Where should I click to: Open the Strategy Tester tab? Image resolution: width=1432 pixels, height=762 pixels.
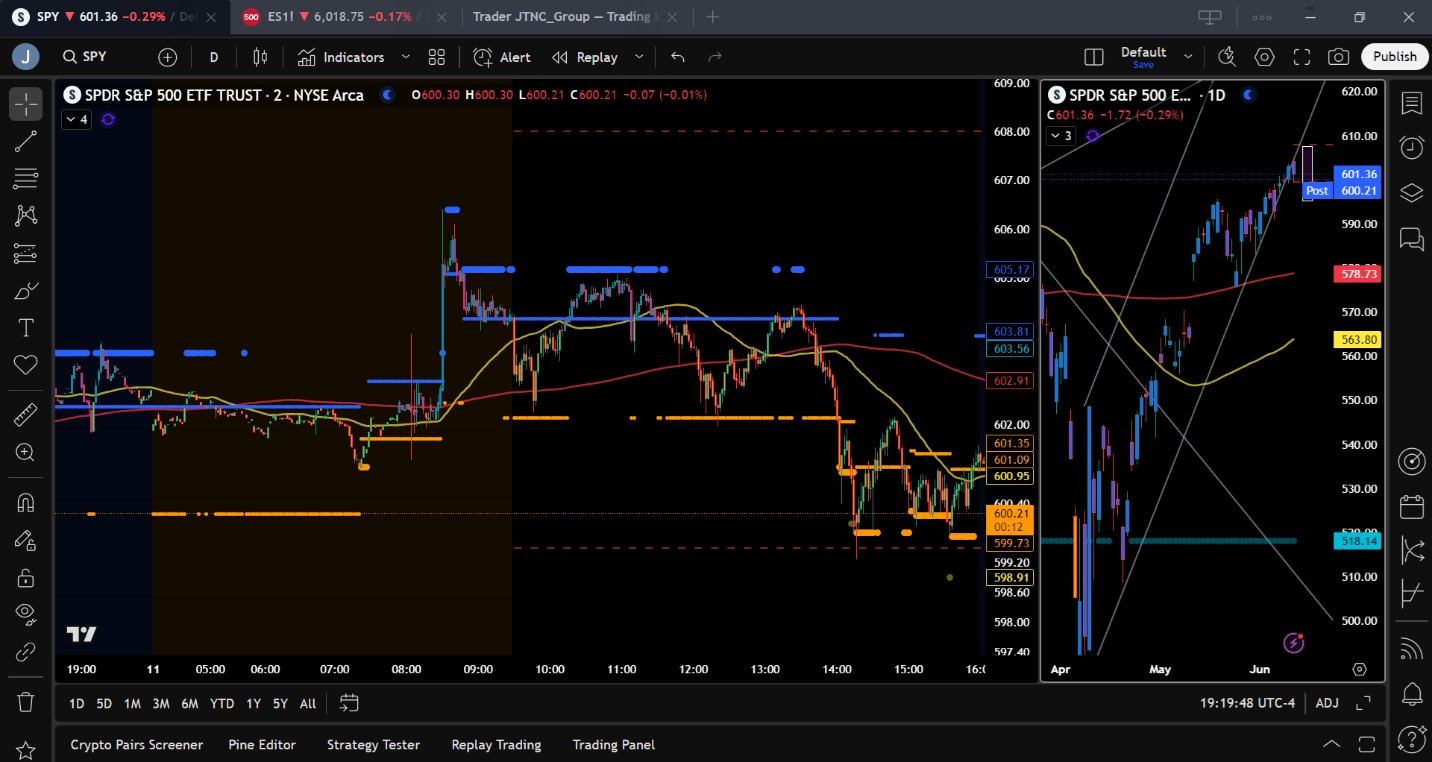coord(373,745)
